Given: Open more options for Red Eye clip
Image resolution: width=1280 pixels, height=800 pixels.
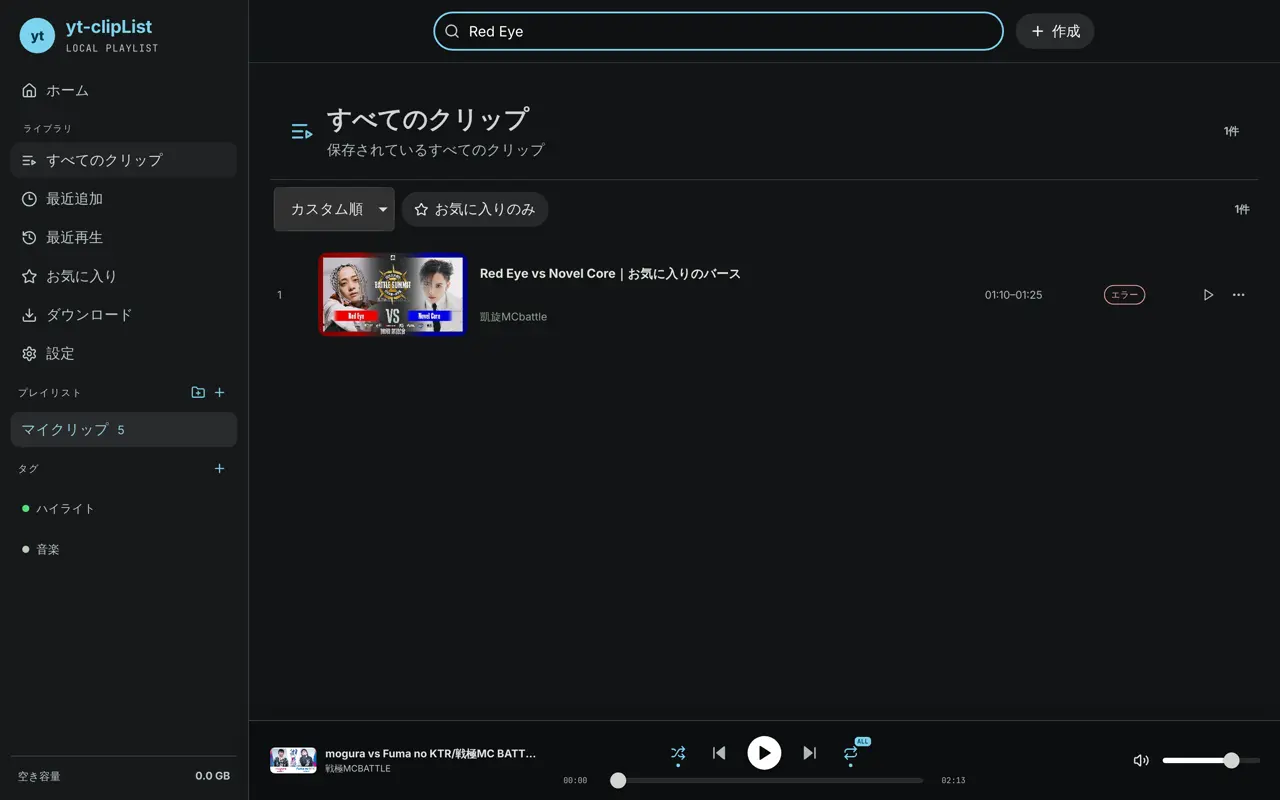Looking at the screenshot, I should pyautogui.click(x=1239, y=295).
